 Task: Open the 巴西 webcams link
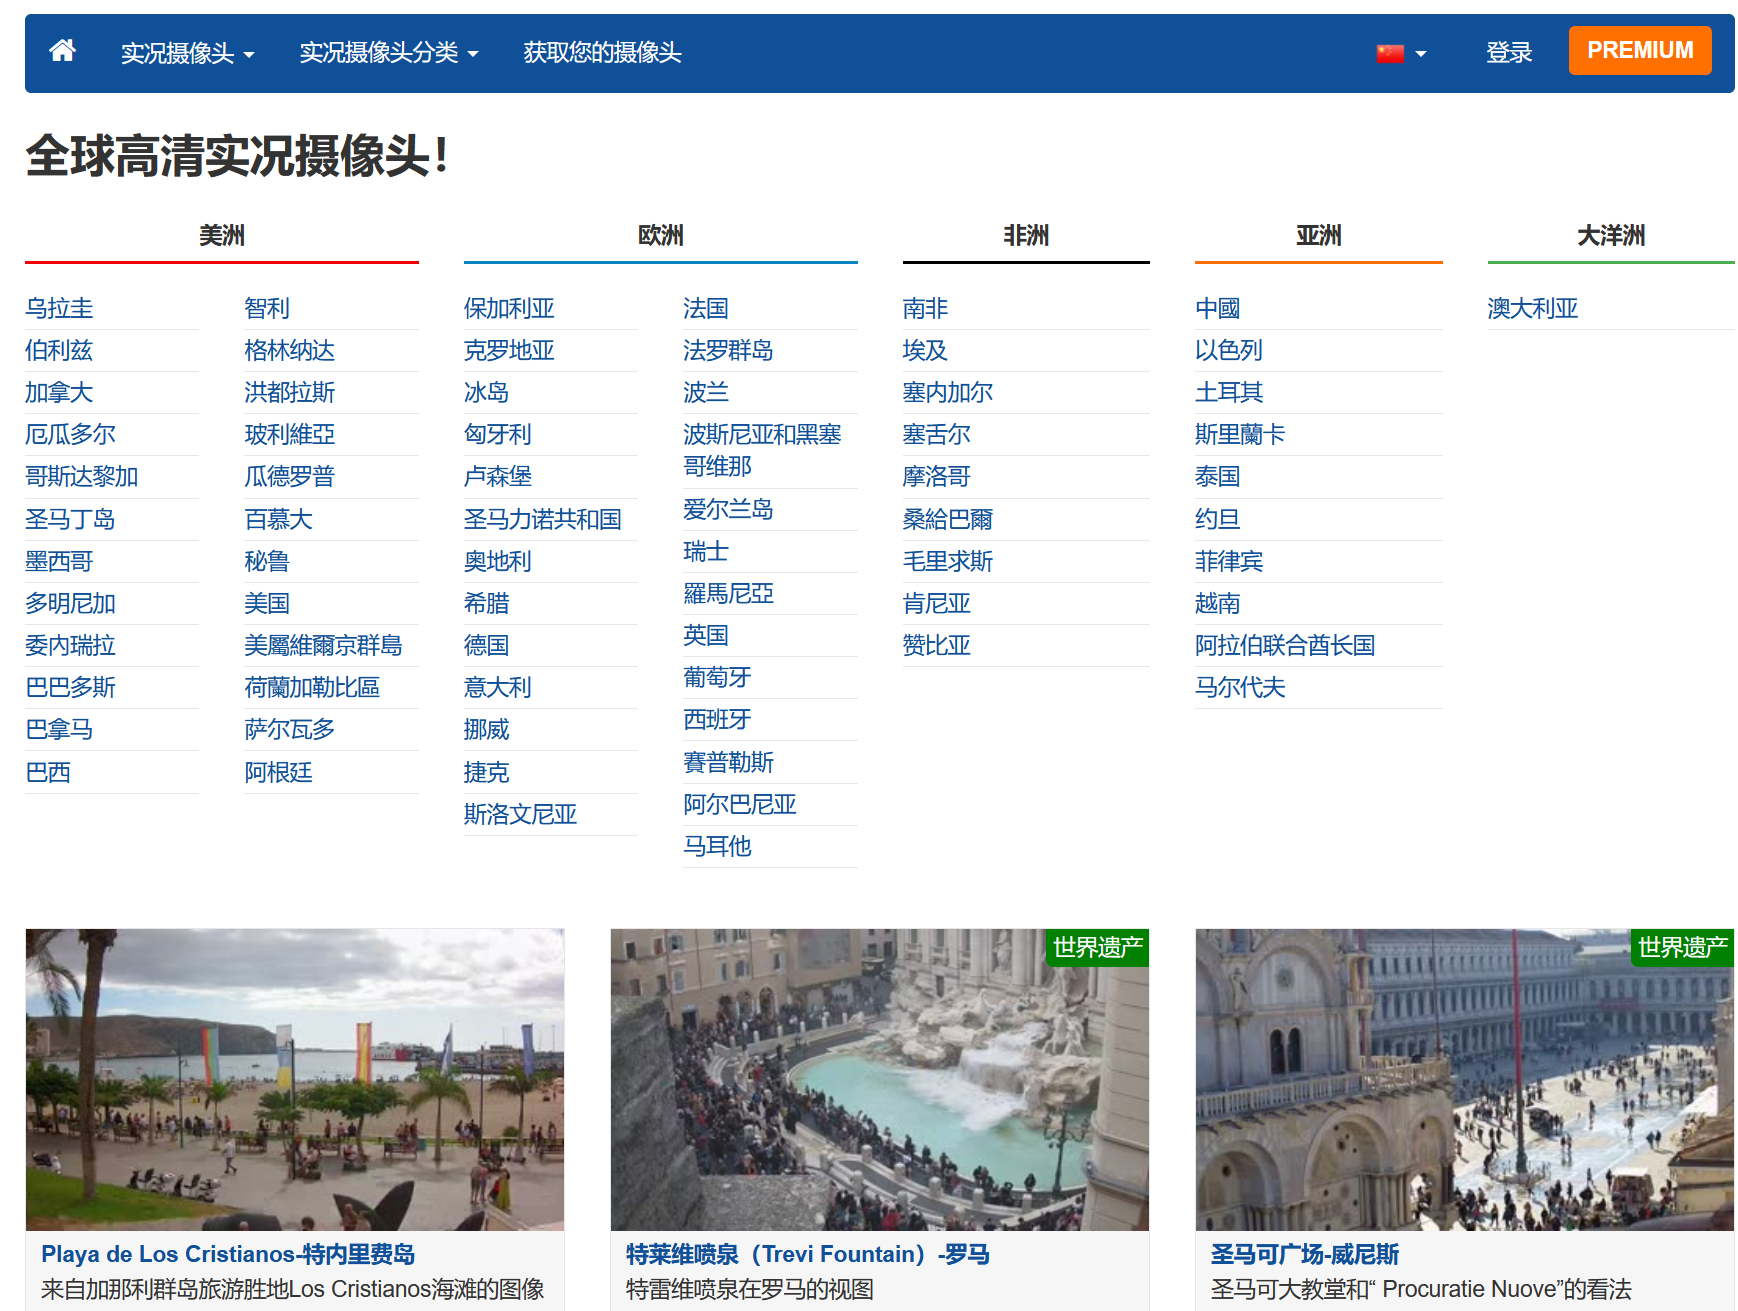point(47,772)
